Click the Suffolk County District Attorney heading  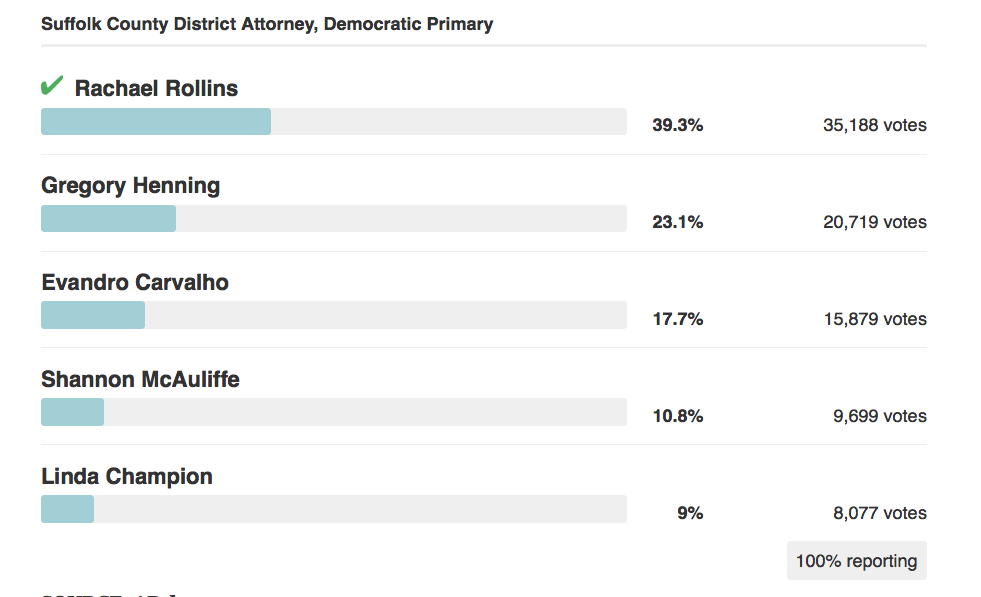tap(267, 24)
